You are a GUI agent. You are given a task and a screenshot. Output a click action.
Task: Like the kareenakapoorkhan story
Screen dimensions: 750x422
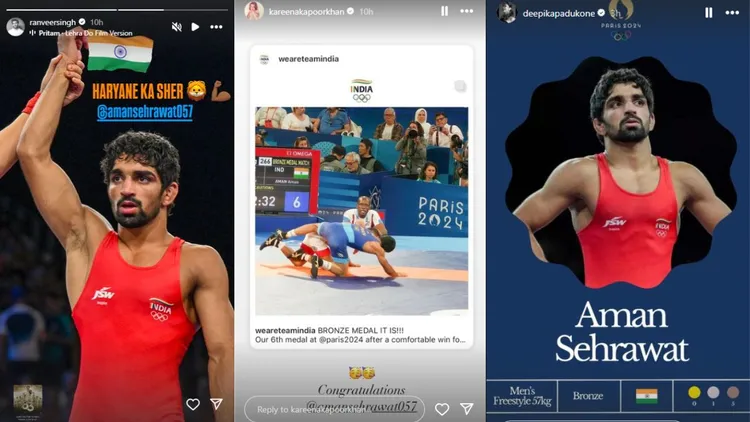pos(442,409)
